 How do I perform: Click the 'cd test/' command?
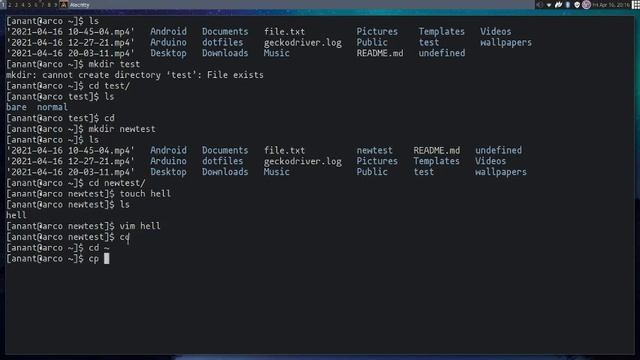click(x=109, y=86)
